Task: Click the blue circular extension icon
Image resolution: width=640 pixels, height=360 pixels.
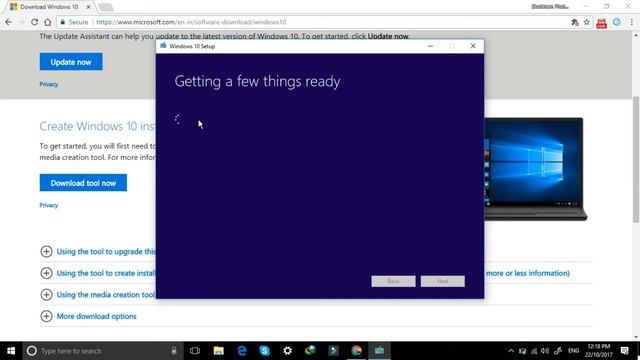Action: (x=616, y=22)
